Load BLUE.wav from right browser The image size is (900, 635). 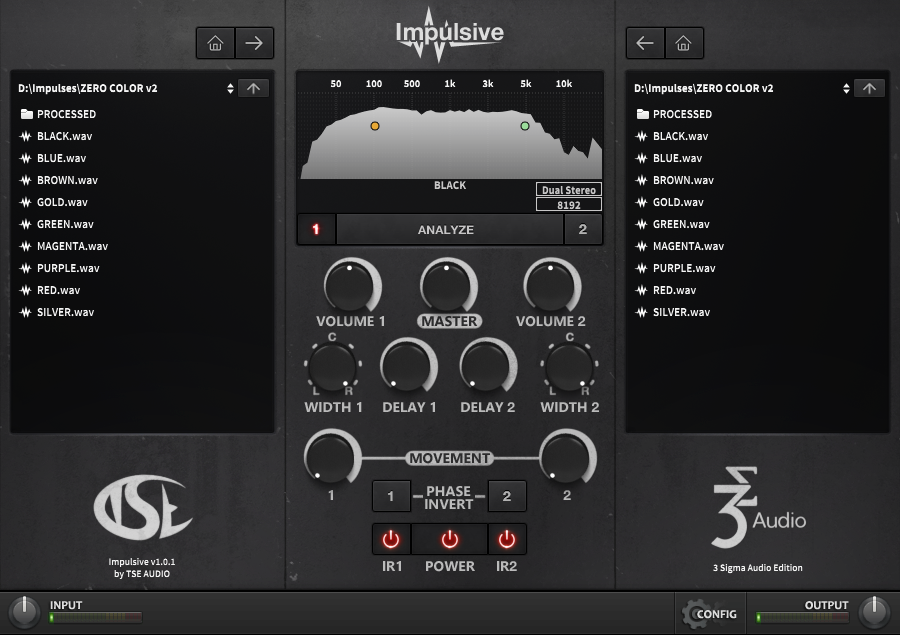(669, 158)
